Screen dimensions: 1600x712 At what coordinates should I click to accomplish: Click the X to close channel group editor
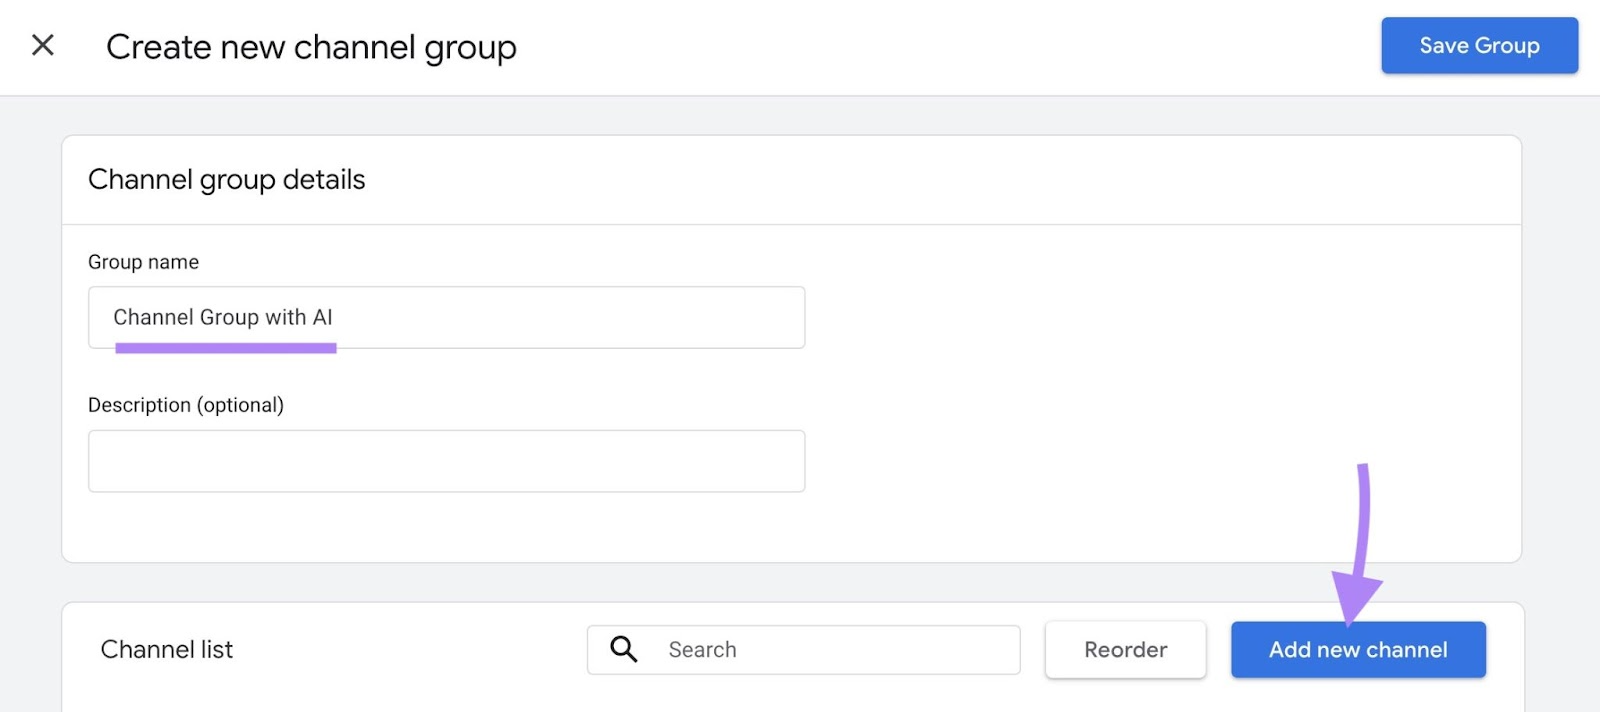click(42, 45)
